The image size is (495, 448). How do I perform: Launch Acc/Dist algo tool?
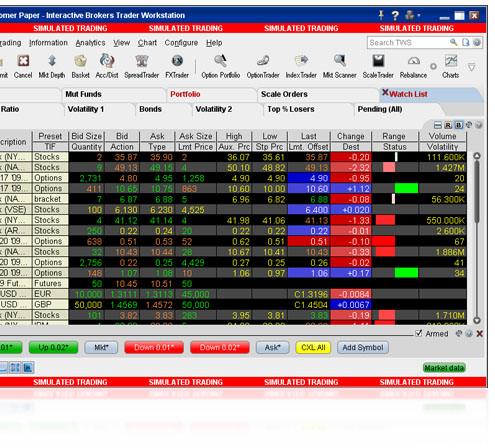(x=107, y=66)
